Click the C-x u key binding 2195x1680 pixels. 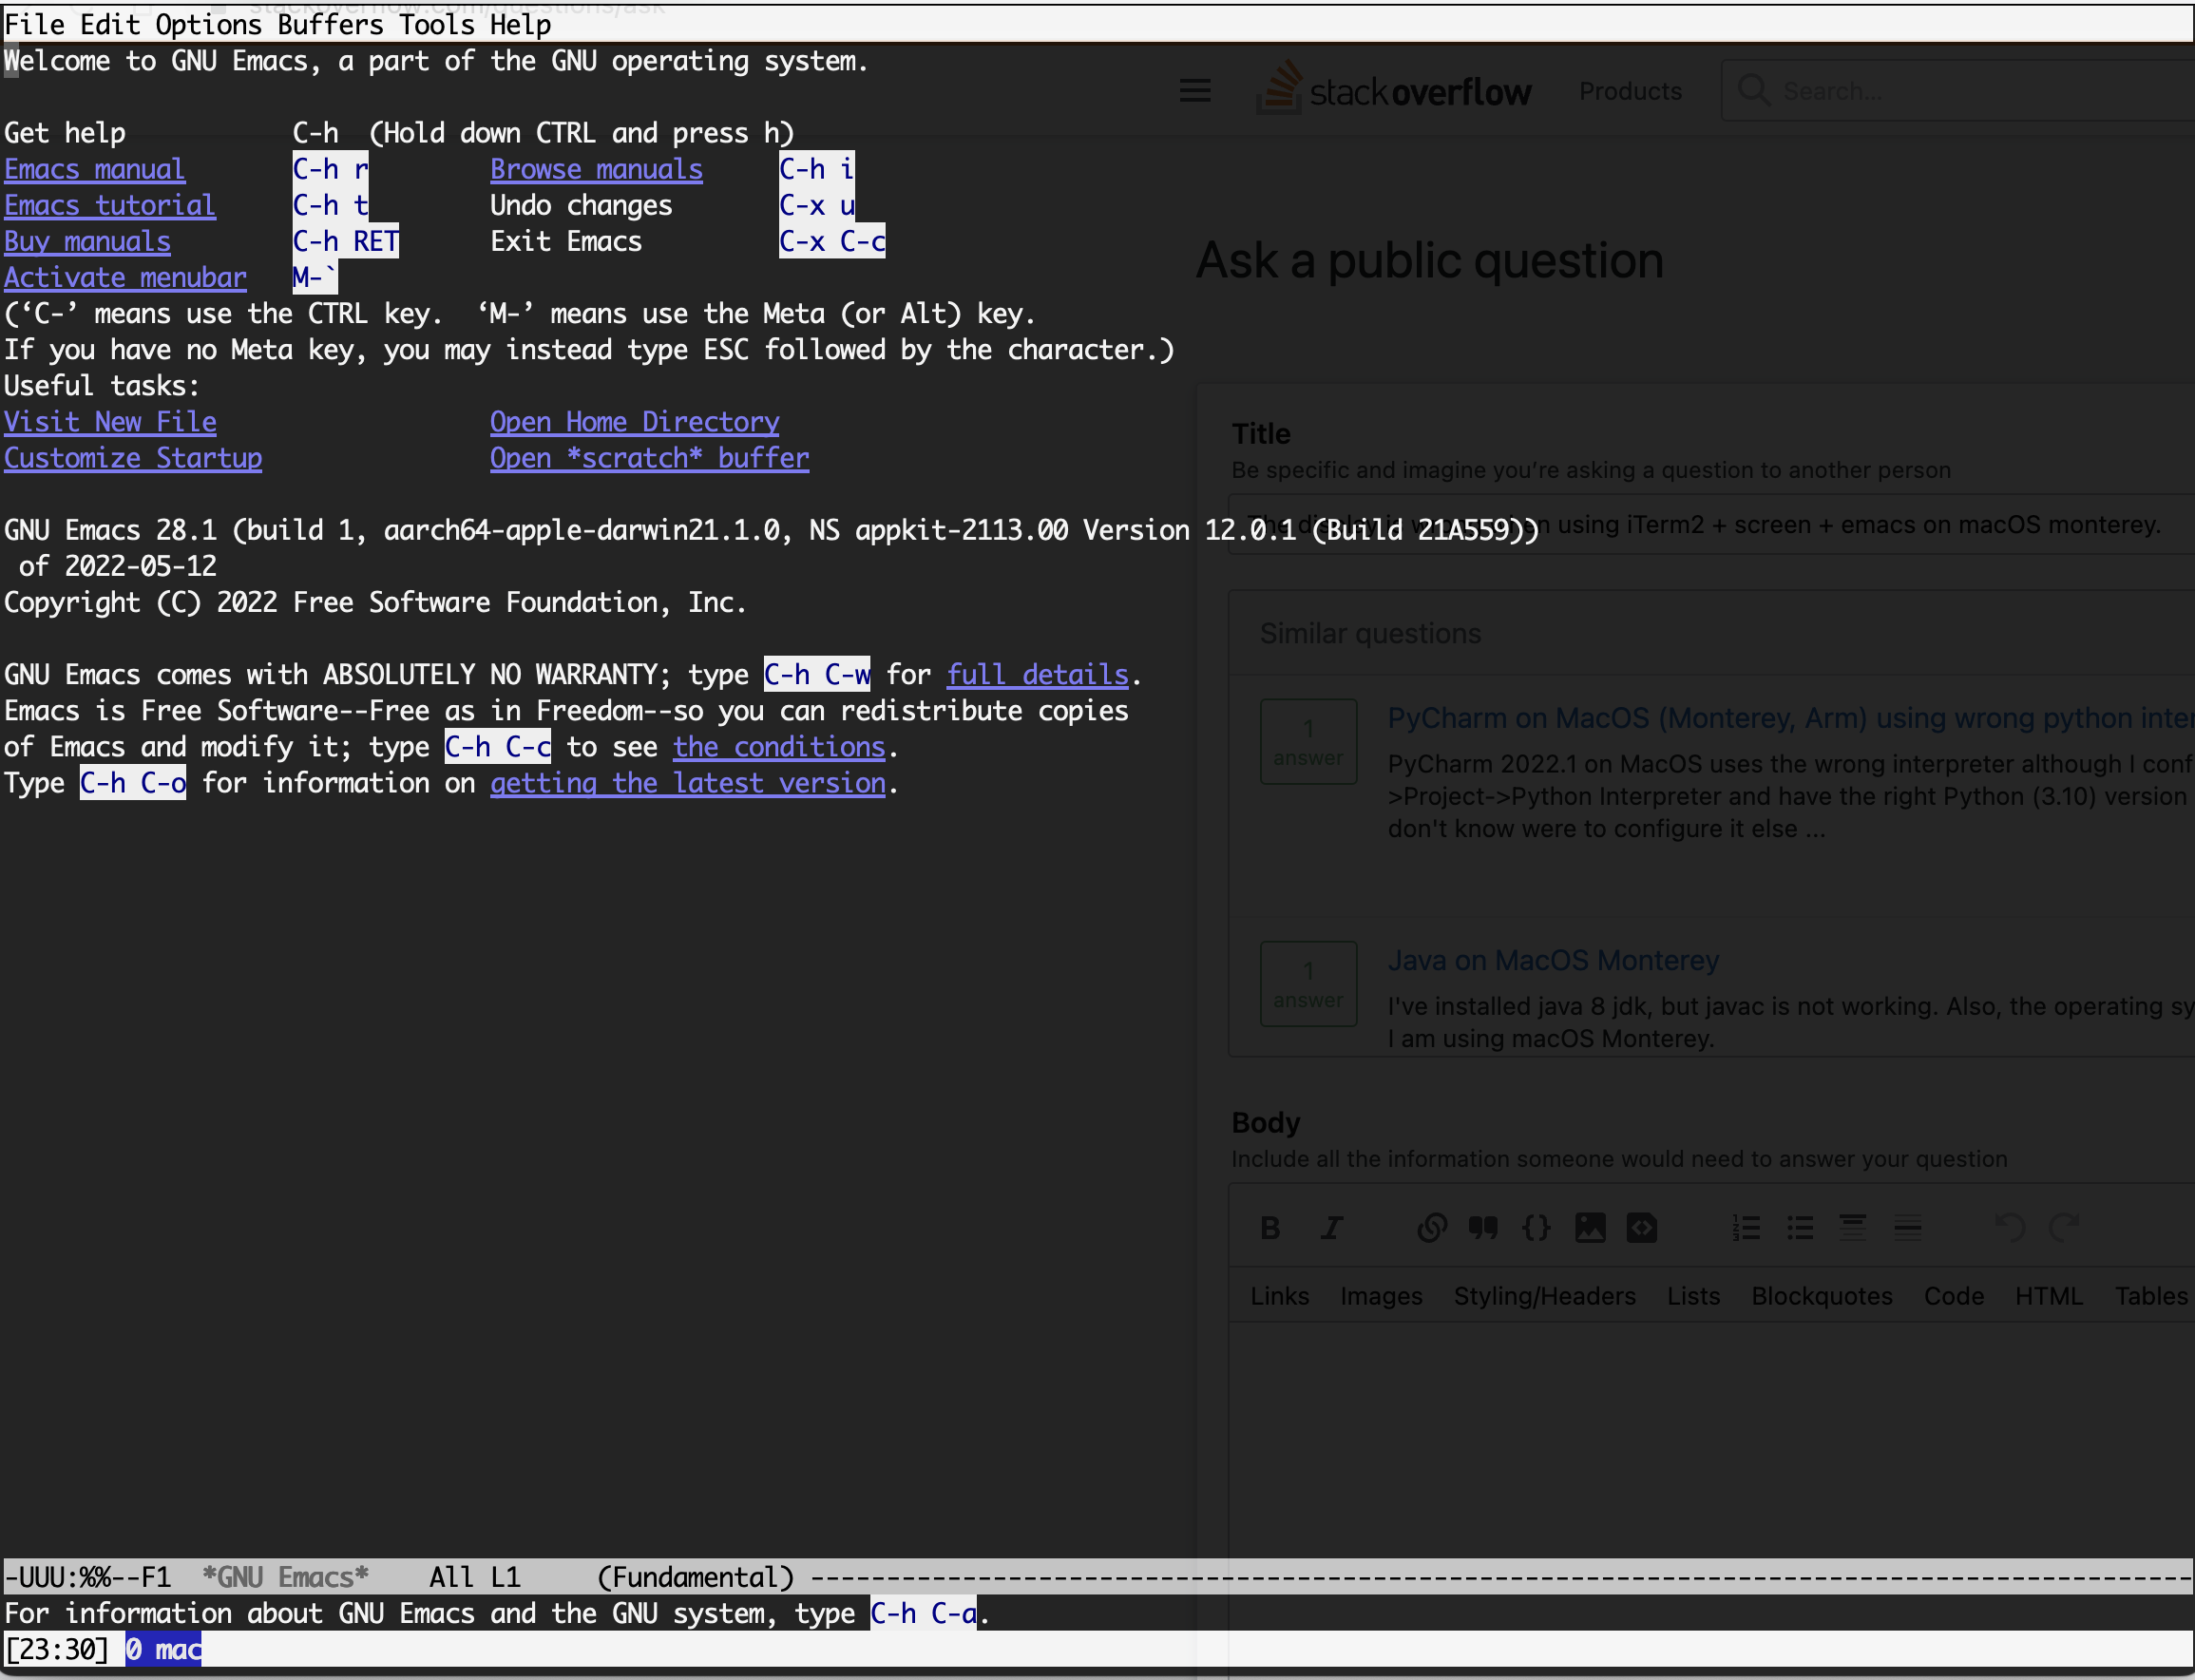817,205
